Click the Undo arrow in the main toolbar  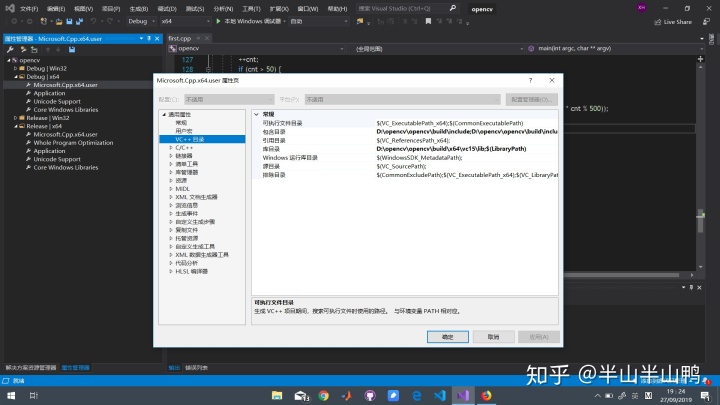click(94, 21)
